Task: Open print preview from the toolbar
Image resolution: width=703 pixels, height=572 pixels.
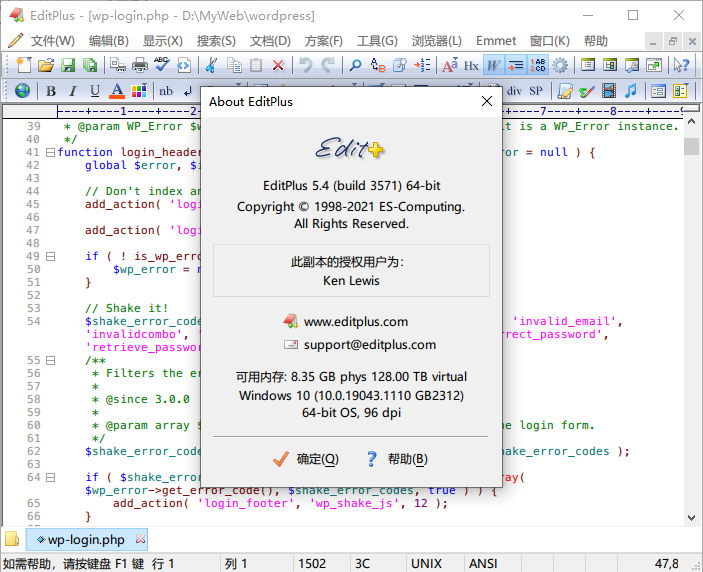Action: coord(118,65)
